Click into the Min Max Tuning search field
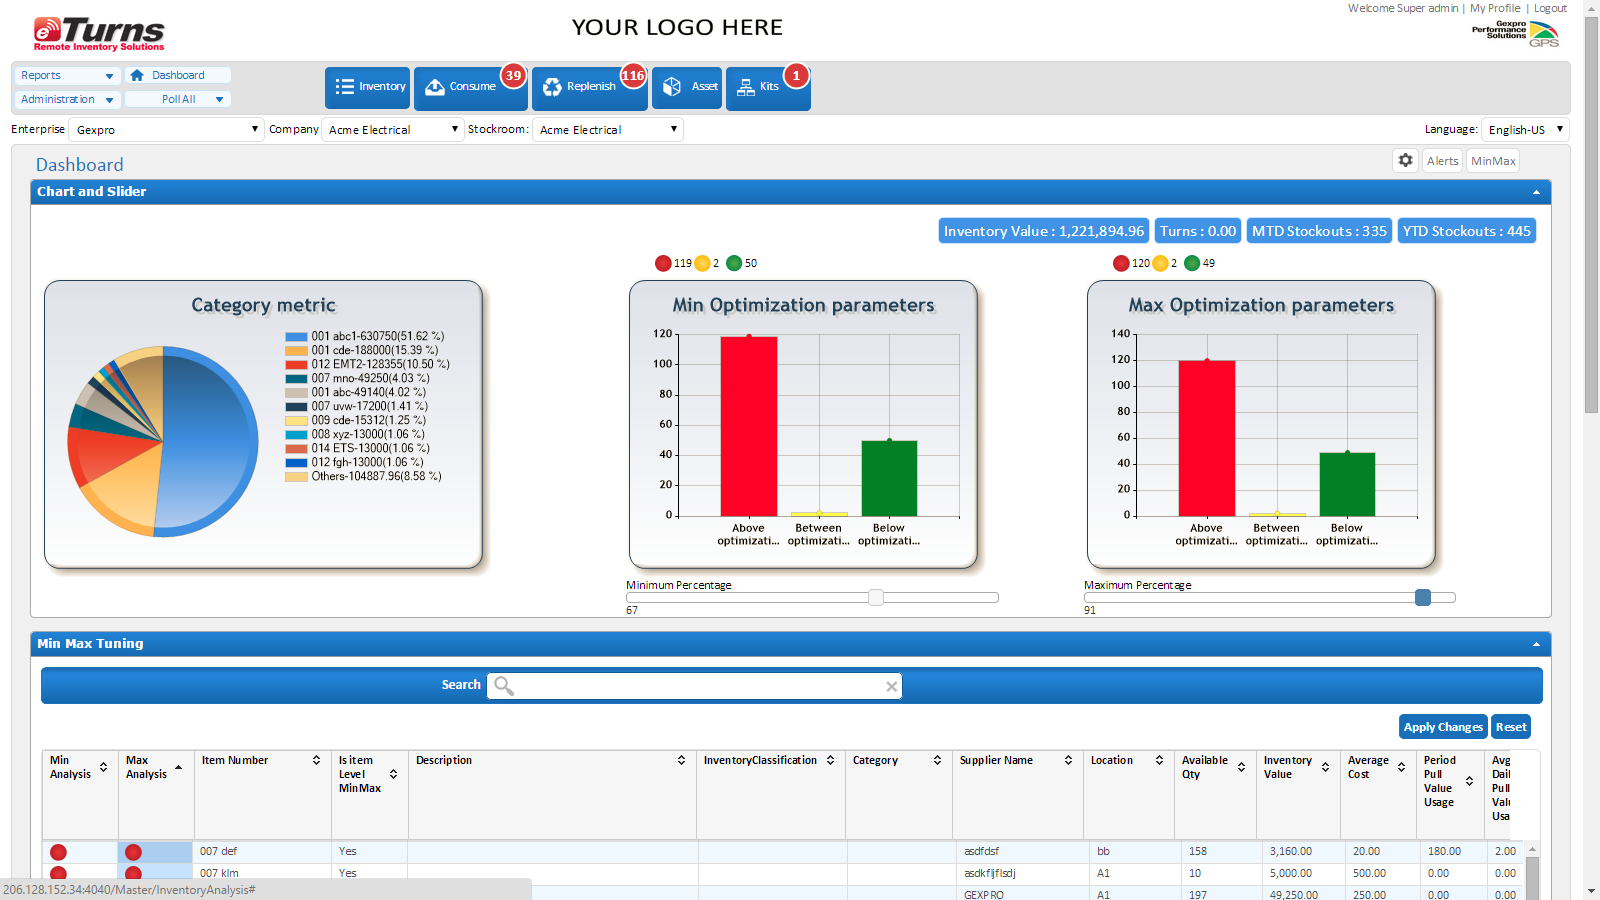Screen dimensions: 1600x900 point(700,686)
